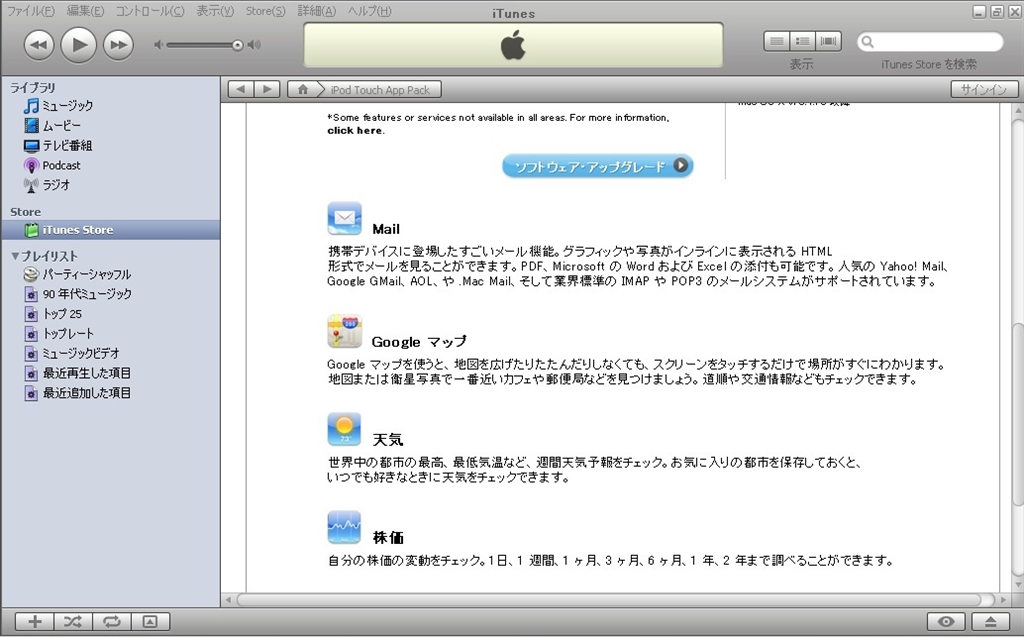Open the 最近追加した項目 playlist
1024x638 pixels.
click(77, 392)
